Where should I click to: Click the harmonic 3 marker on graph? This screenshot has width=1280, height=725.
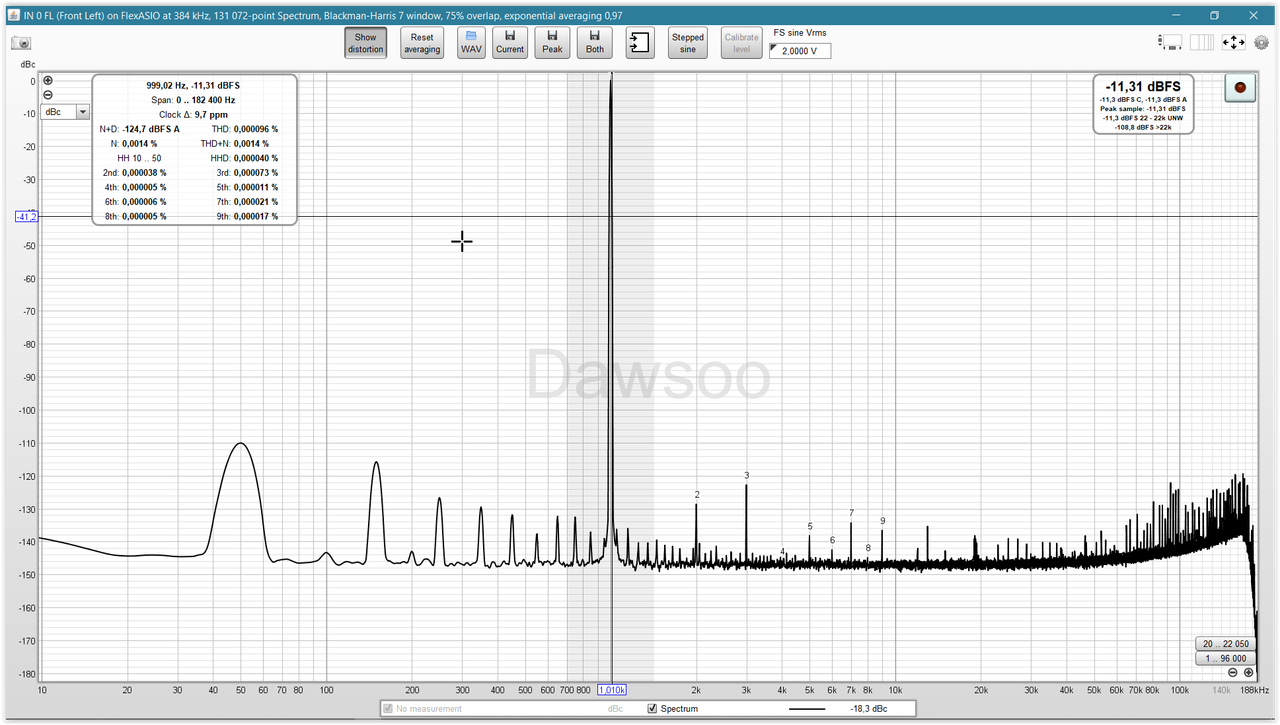click(x=746, y=475)
